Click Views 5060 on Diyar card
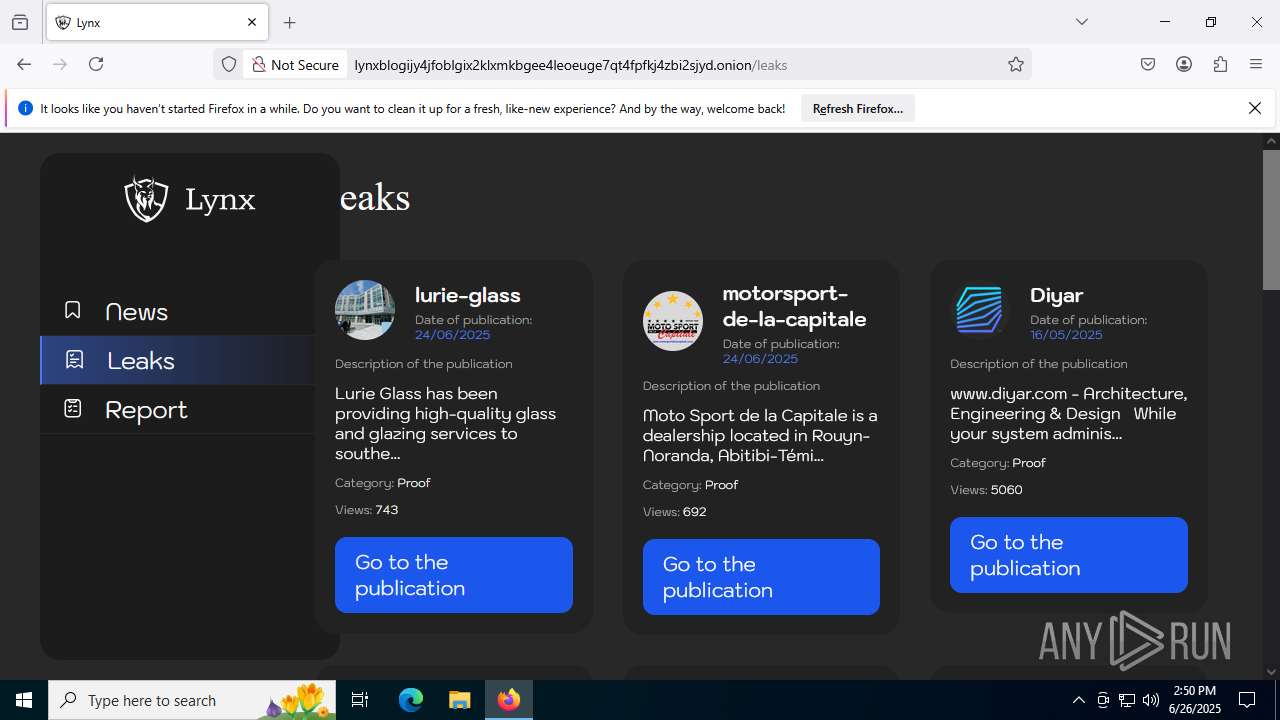The image size is (1280, 720). point(986,490)
